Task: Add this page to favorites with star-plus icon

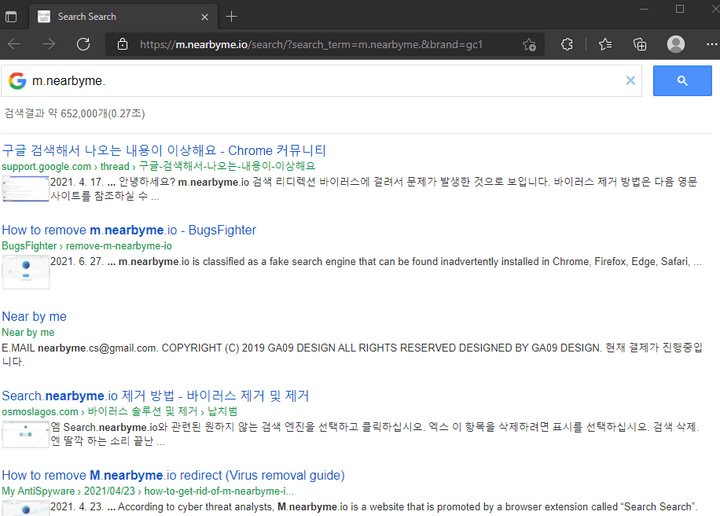Action: (529, 45)
